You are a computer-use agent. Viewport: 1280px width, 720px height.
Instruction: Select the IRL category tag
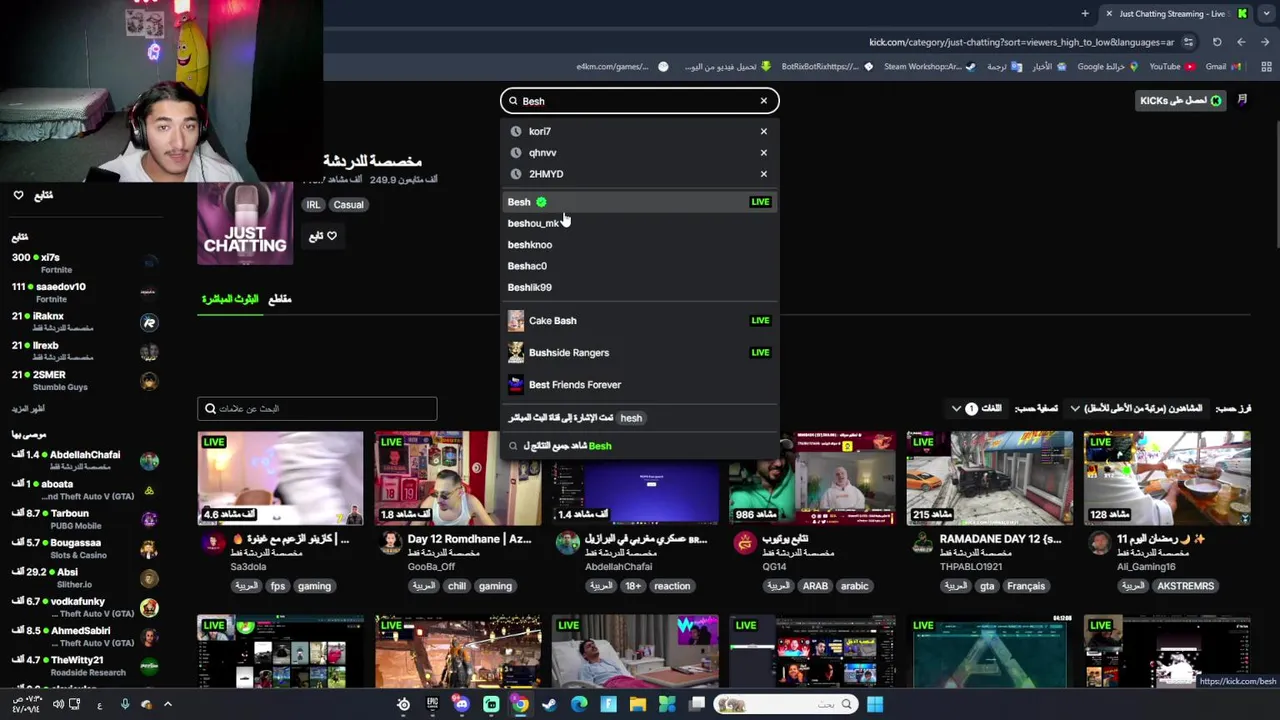pyautogui.click(x=313, y=205)
